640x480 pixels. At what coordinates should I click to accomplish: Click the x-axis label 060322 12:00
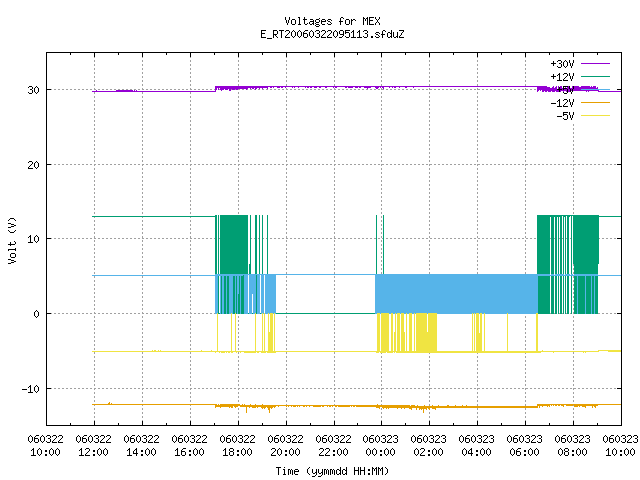(x=94, y=446)
